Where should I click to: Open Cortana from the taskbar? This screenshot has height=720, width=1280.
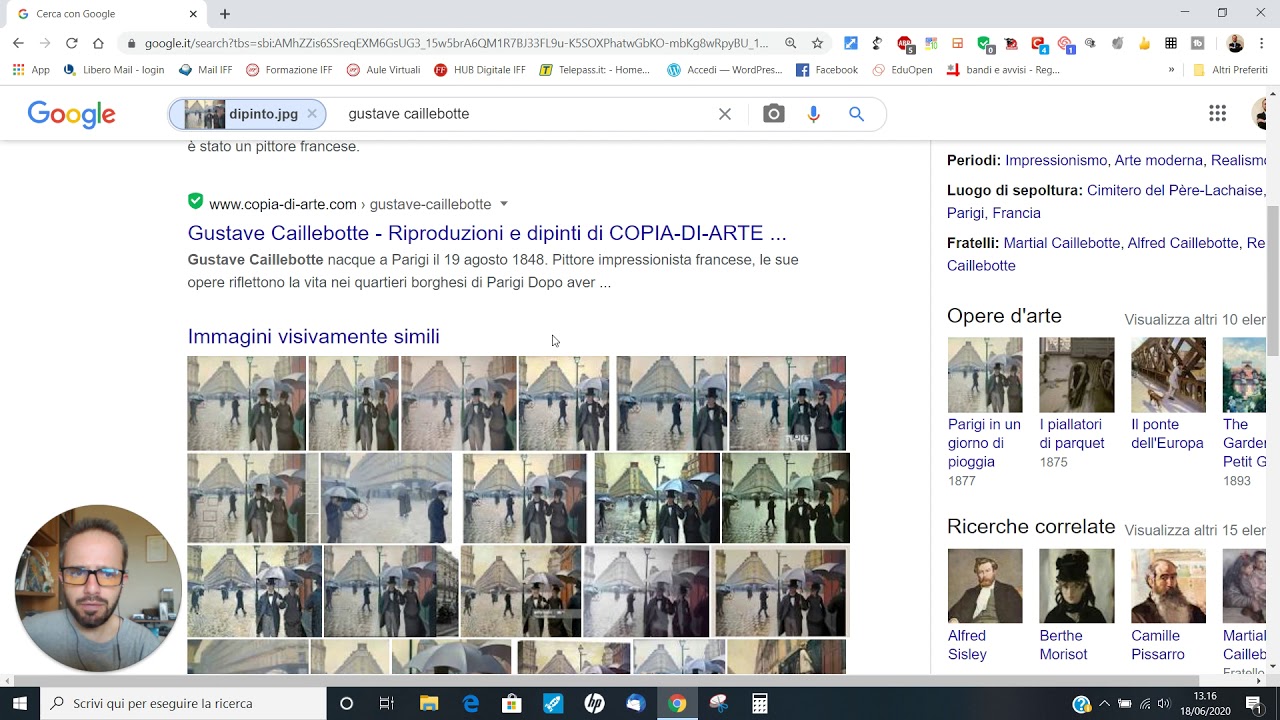click(346, 703)
